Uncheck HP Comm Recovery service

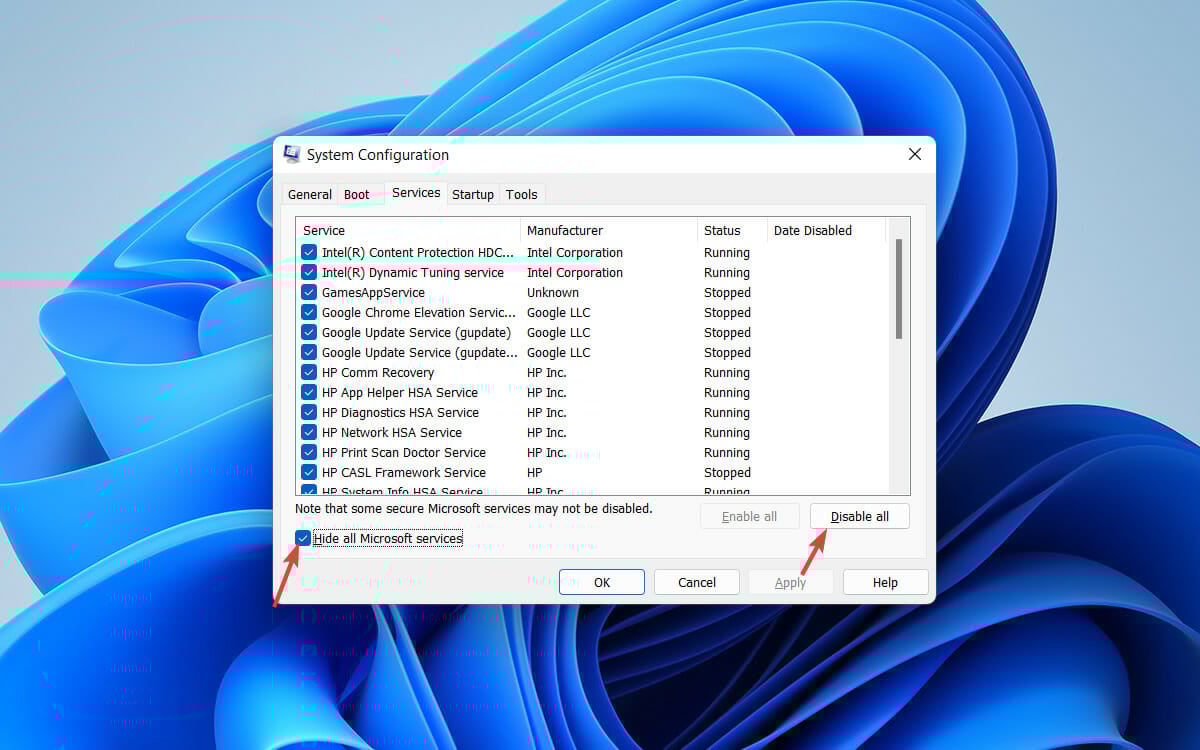309,373
